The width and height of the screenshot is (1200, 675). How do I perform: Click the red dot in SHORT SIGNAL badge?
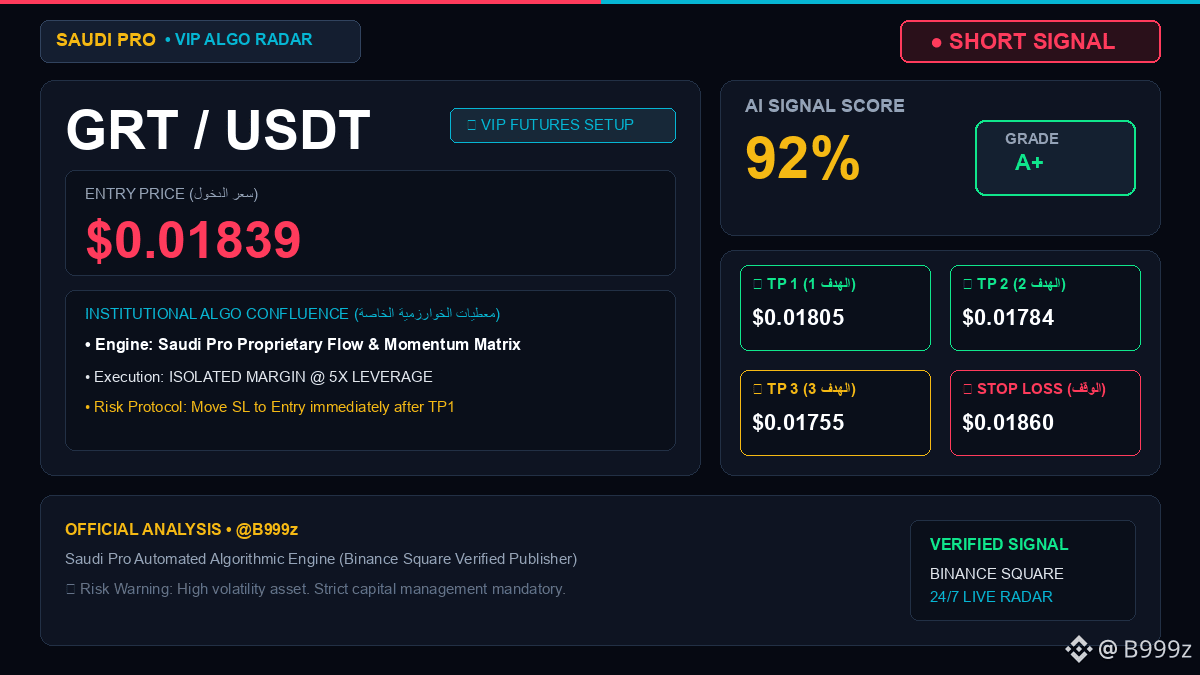[936, 42]
